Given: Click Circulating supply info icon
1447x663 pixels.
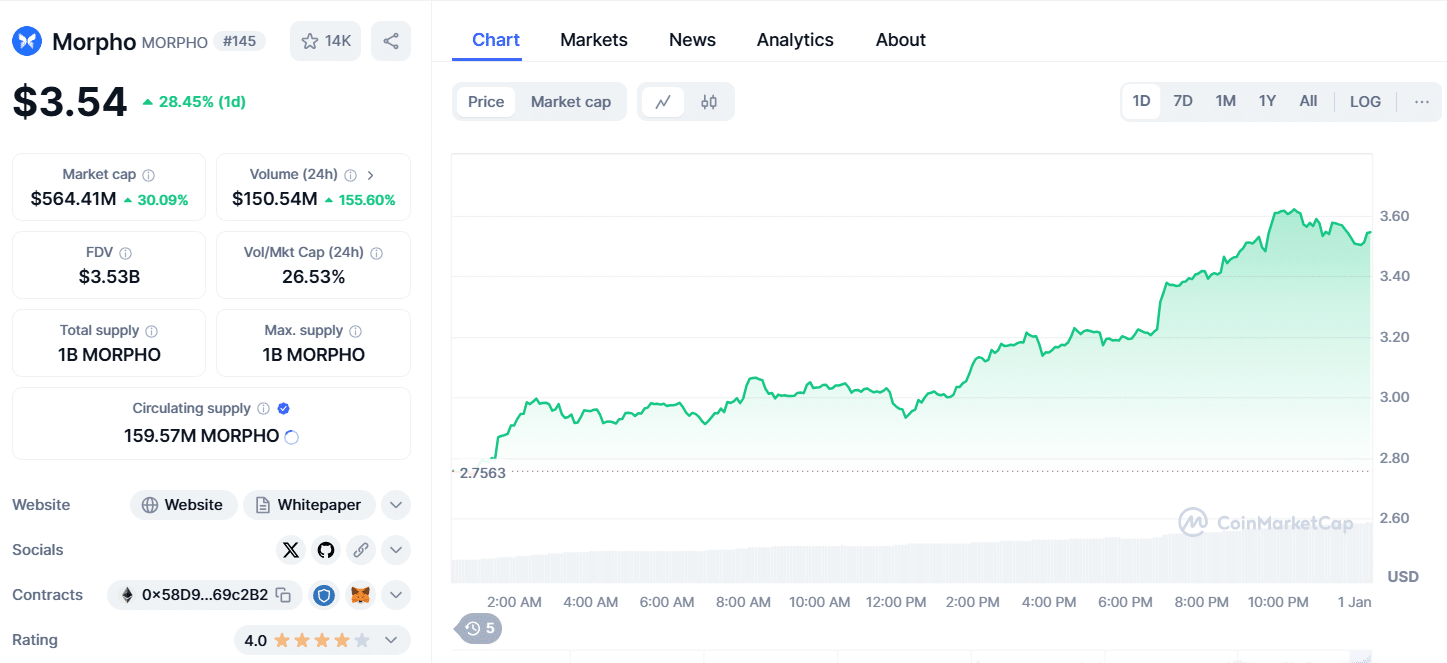Looking at the screenshot, I should (x=263, y=409).
